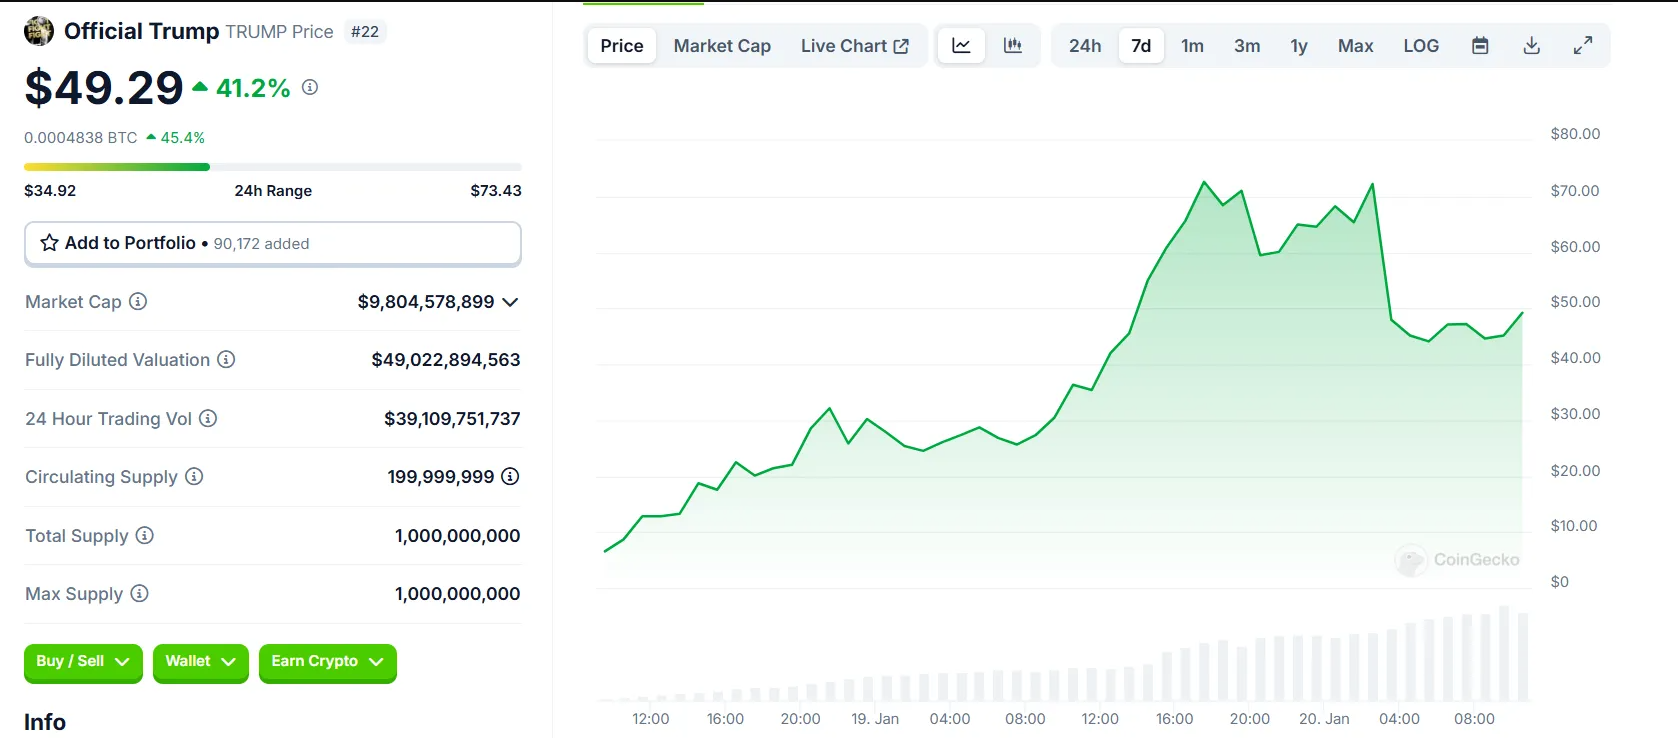Screen dimensions: 1678x738
Task: Show Fully Diluted Valuation info icon
Action: pos(226,359)
